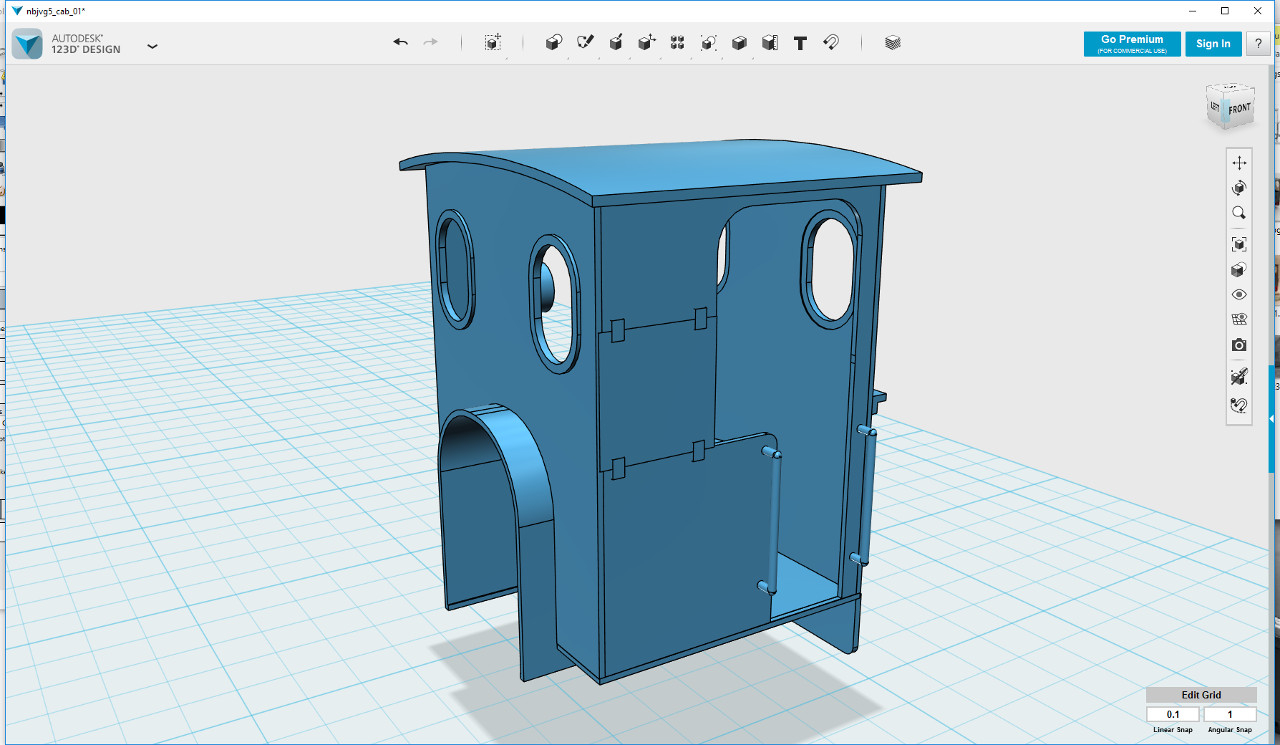
Task: Select the FRONT face of the view cube
Action: (1240, 109)
